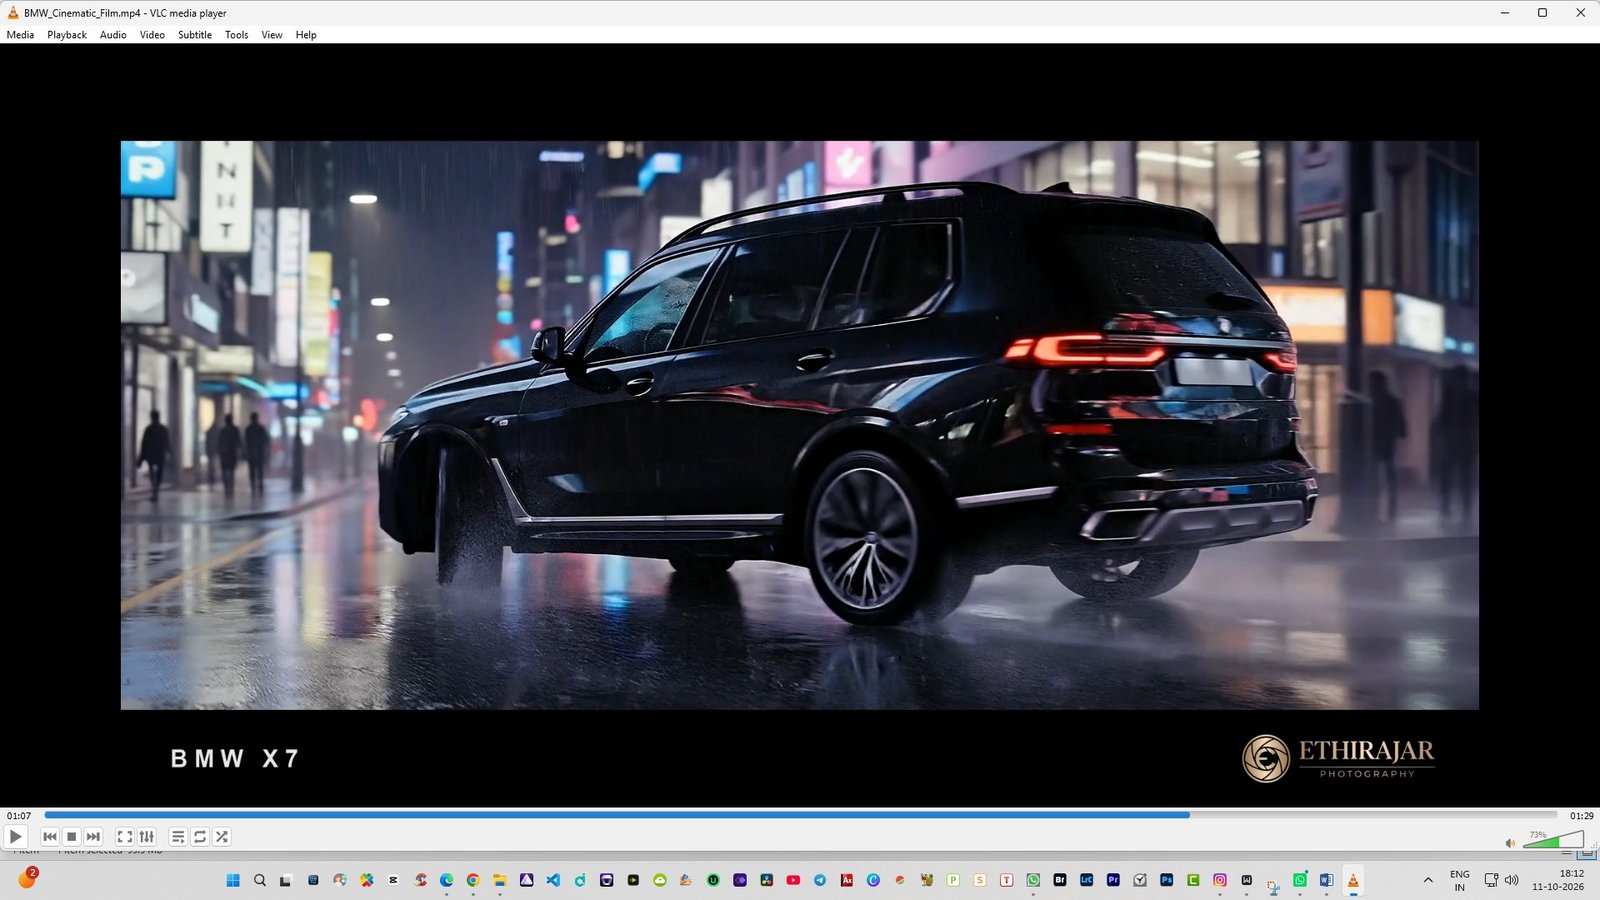
Task: Open Adobe Photoshop from the taskbar
Action: click(1166, 880)
